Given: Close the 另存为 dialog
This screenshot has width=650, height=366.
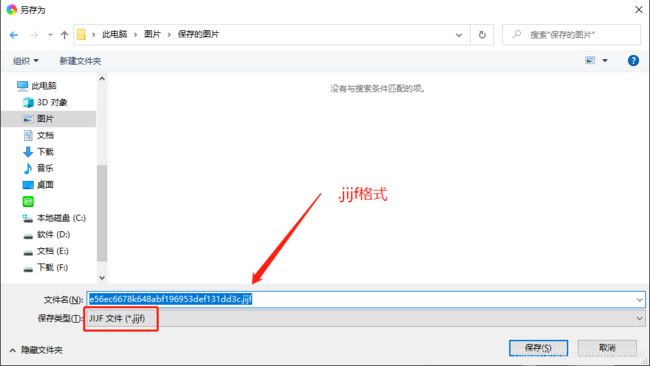Looking at the screenshot, I should click(x=639, y=9).
